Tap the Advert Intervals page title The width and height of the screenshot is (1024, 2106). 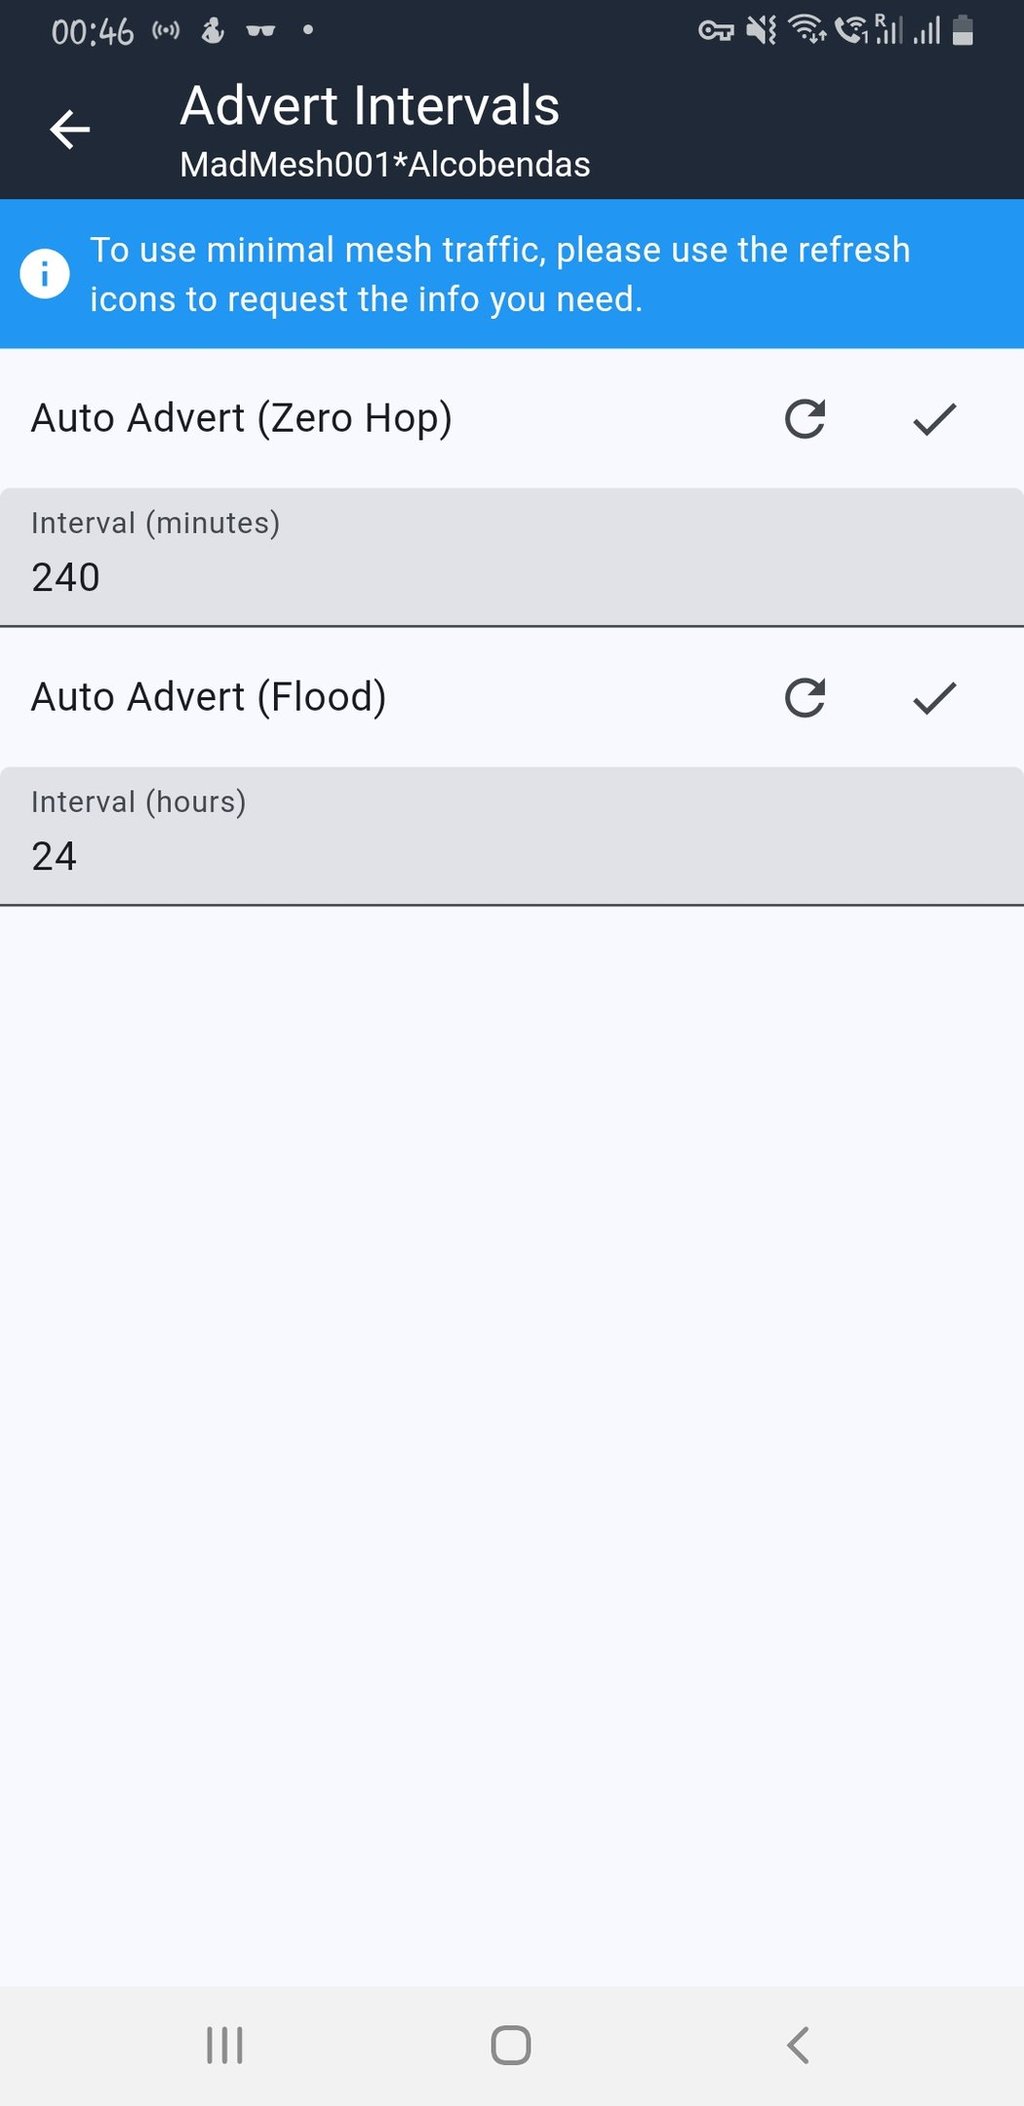(370, 106)
